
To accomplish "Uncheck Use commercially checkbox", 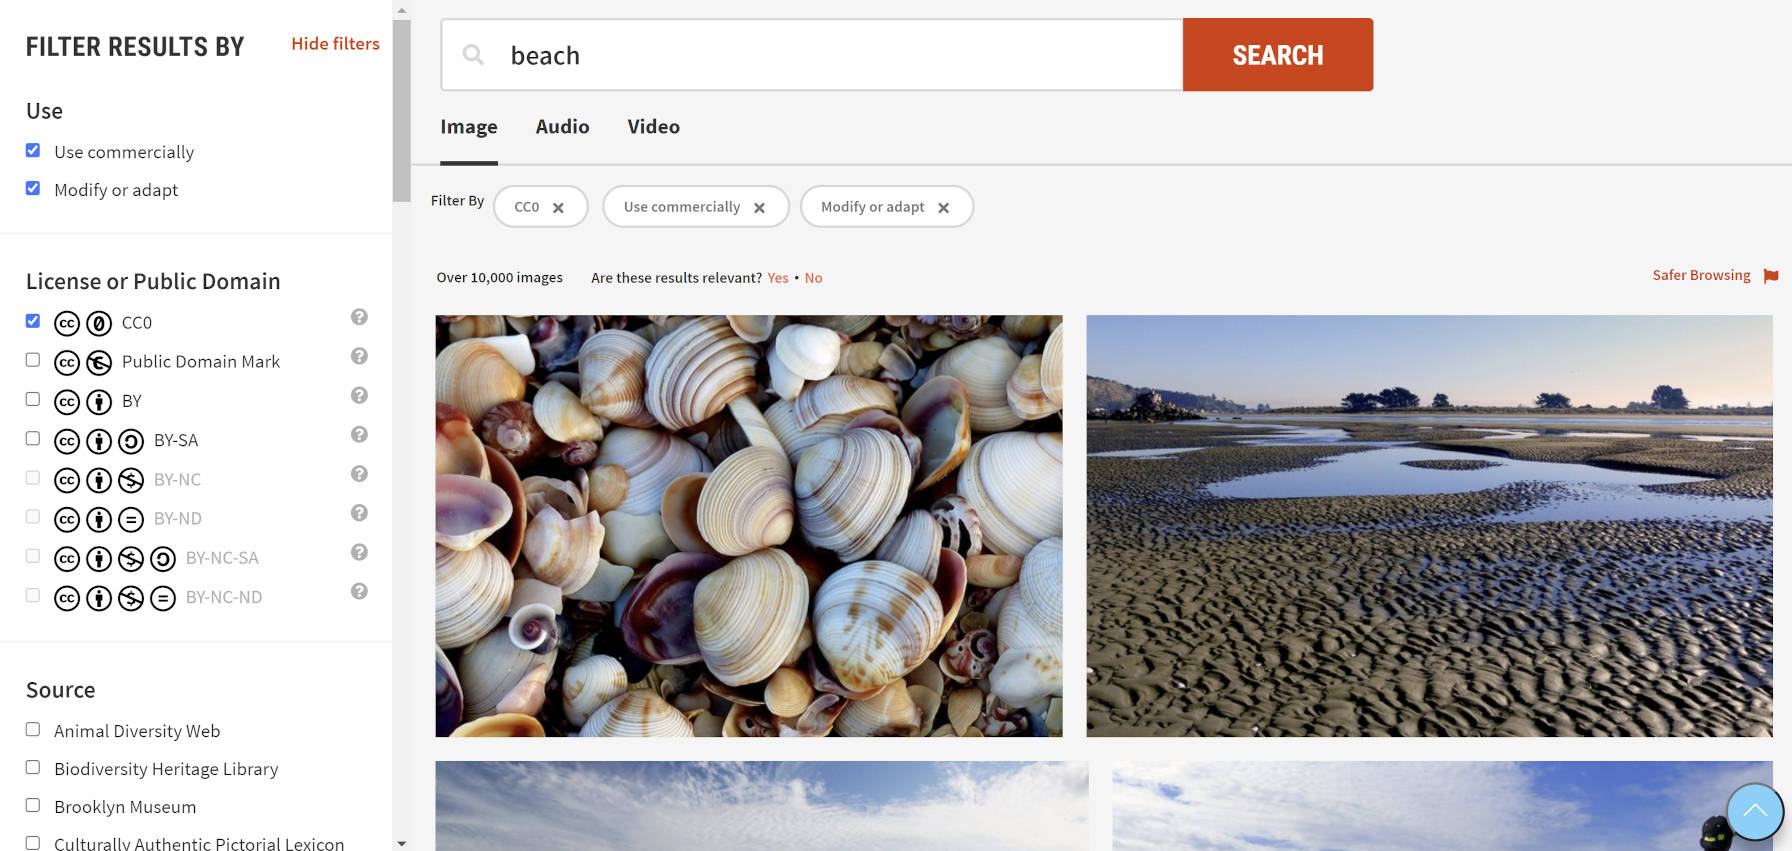I will tap(33, 150).
